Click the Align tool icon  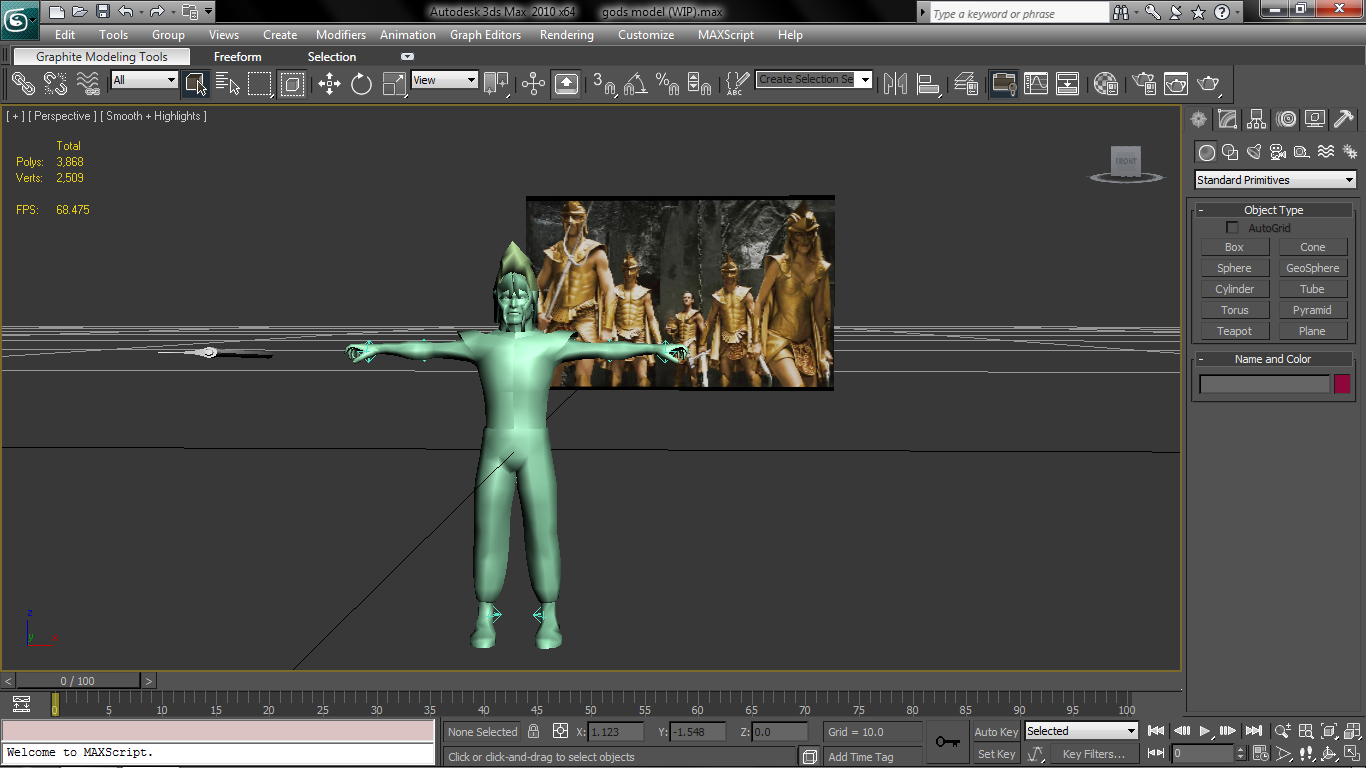tap(928, 84)
